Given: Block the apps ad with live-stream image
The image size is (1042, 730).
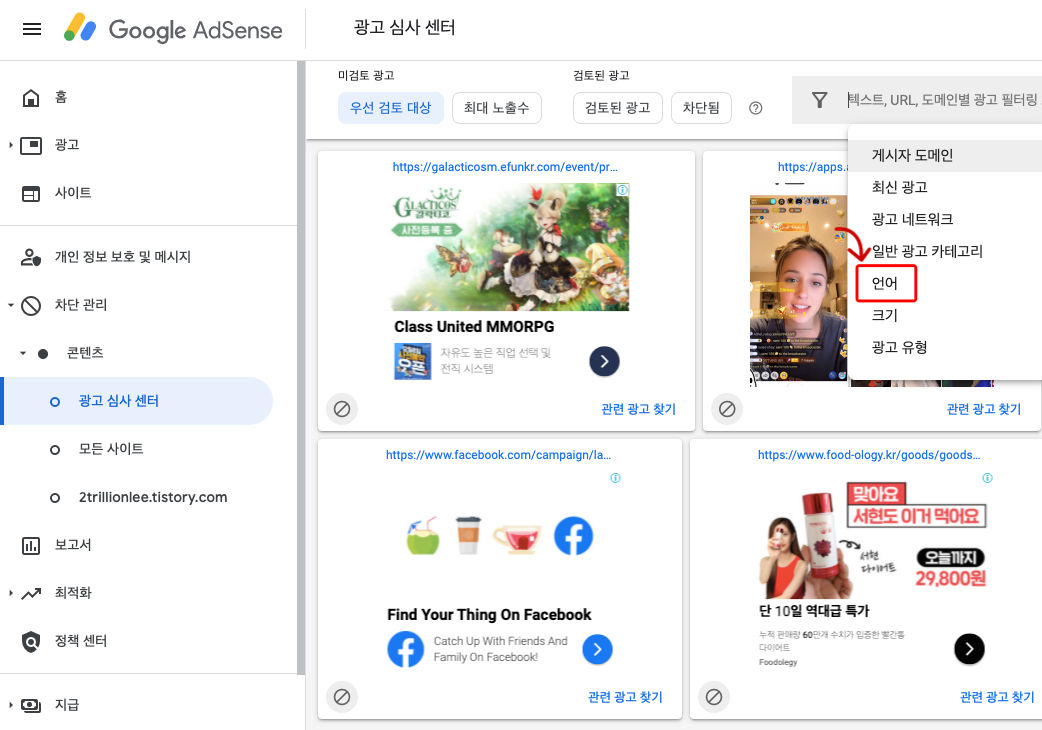Looking at the screenshot, I should tap(727, 409).
